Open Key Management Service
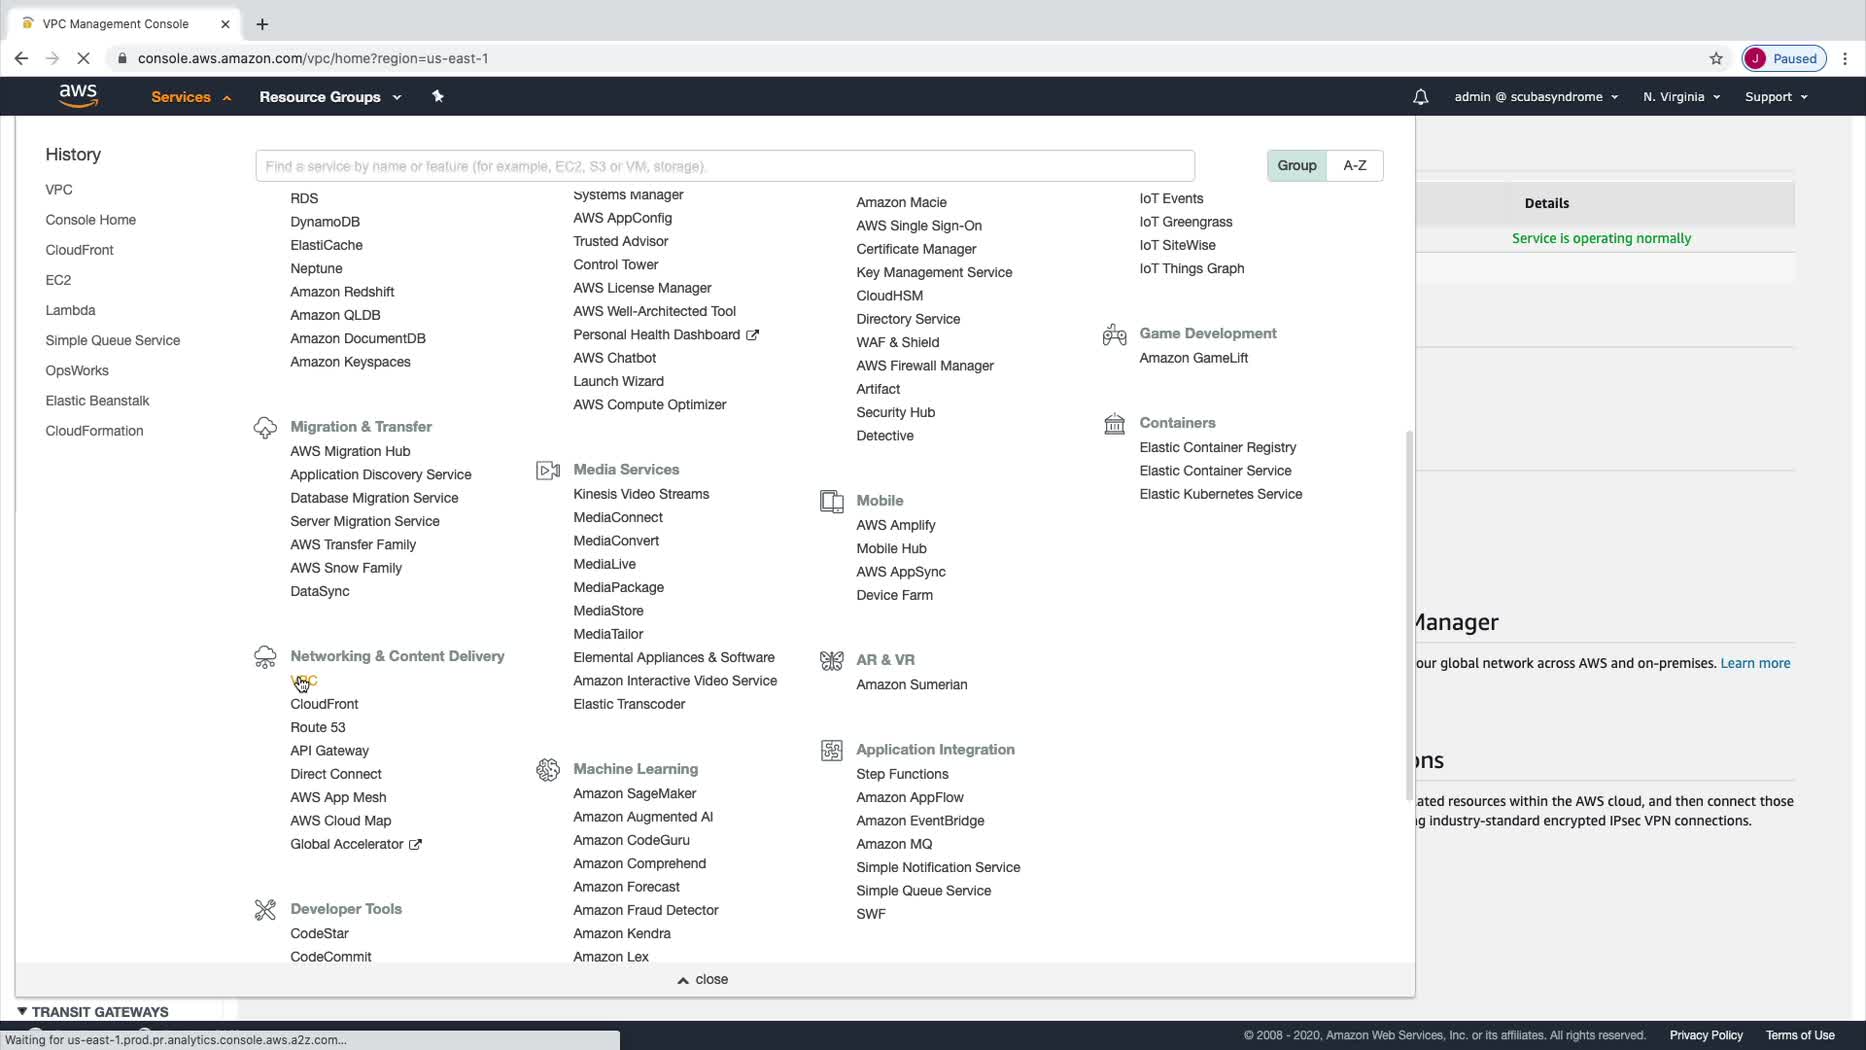Image resolution: width=1866 pixels, height=1050 pixels. tap(934, 272)
